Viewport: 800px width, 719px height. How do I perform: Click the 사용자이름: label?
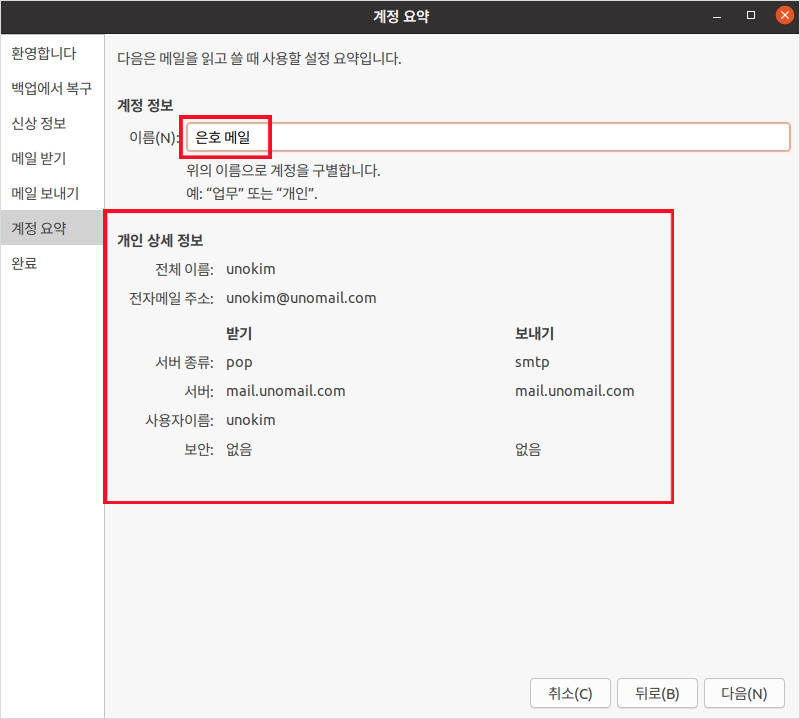point(180,420)
